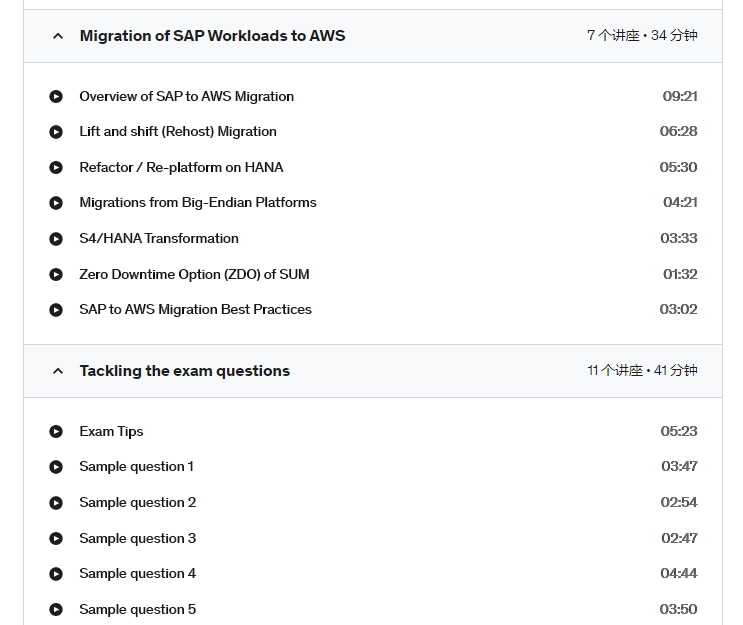This screenshot has width=743, height=625.
Task: Open lecture Exam Tips
Action: click(x=111, y=431)
